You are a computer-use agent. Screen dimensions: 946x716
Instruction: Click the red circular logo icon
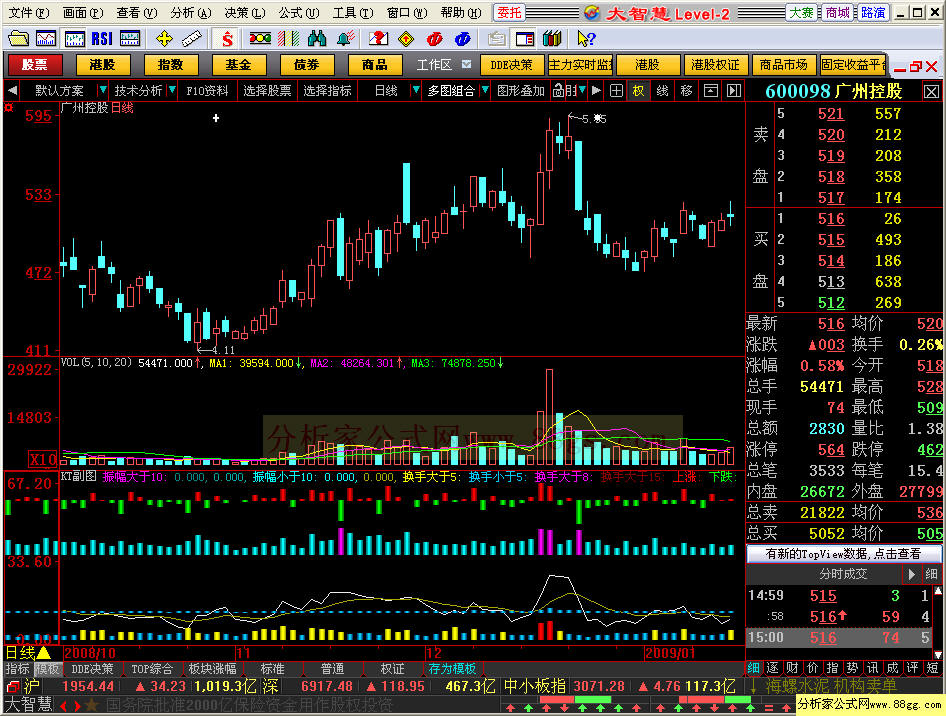(434, 39)
